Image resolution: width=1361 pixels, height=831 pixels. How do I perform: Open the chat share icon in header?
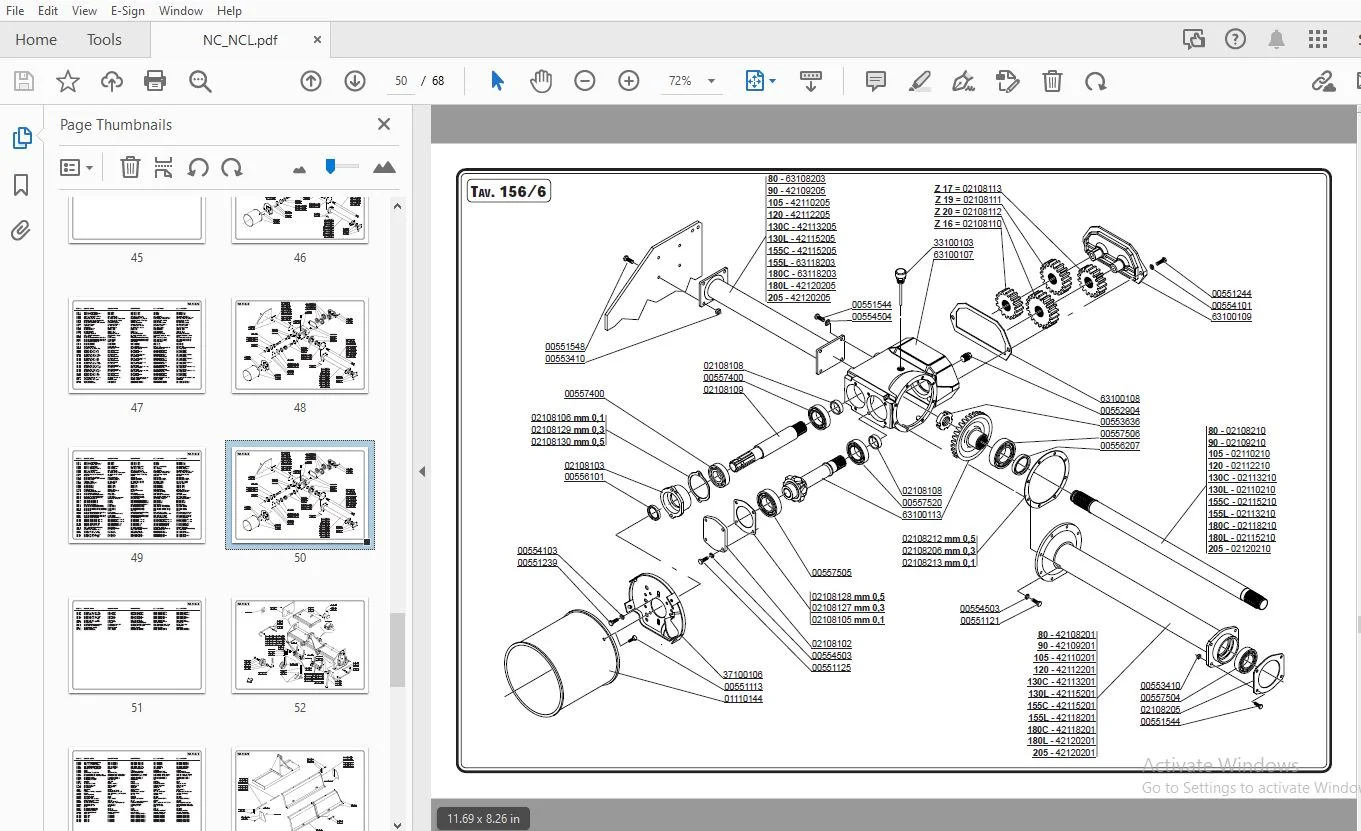[1193, 40]
